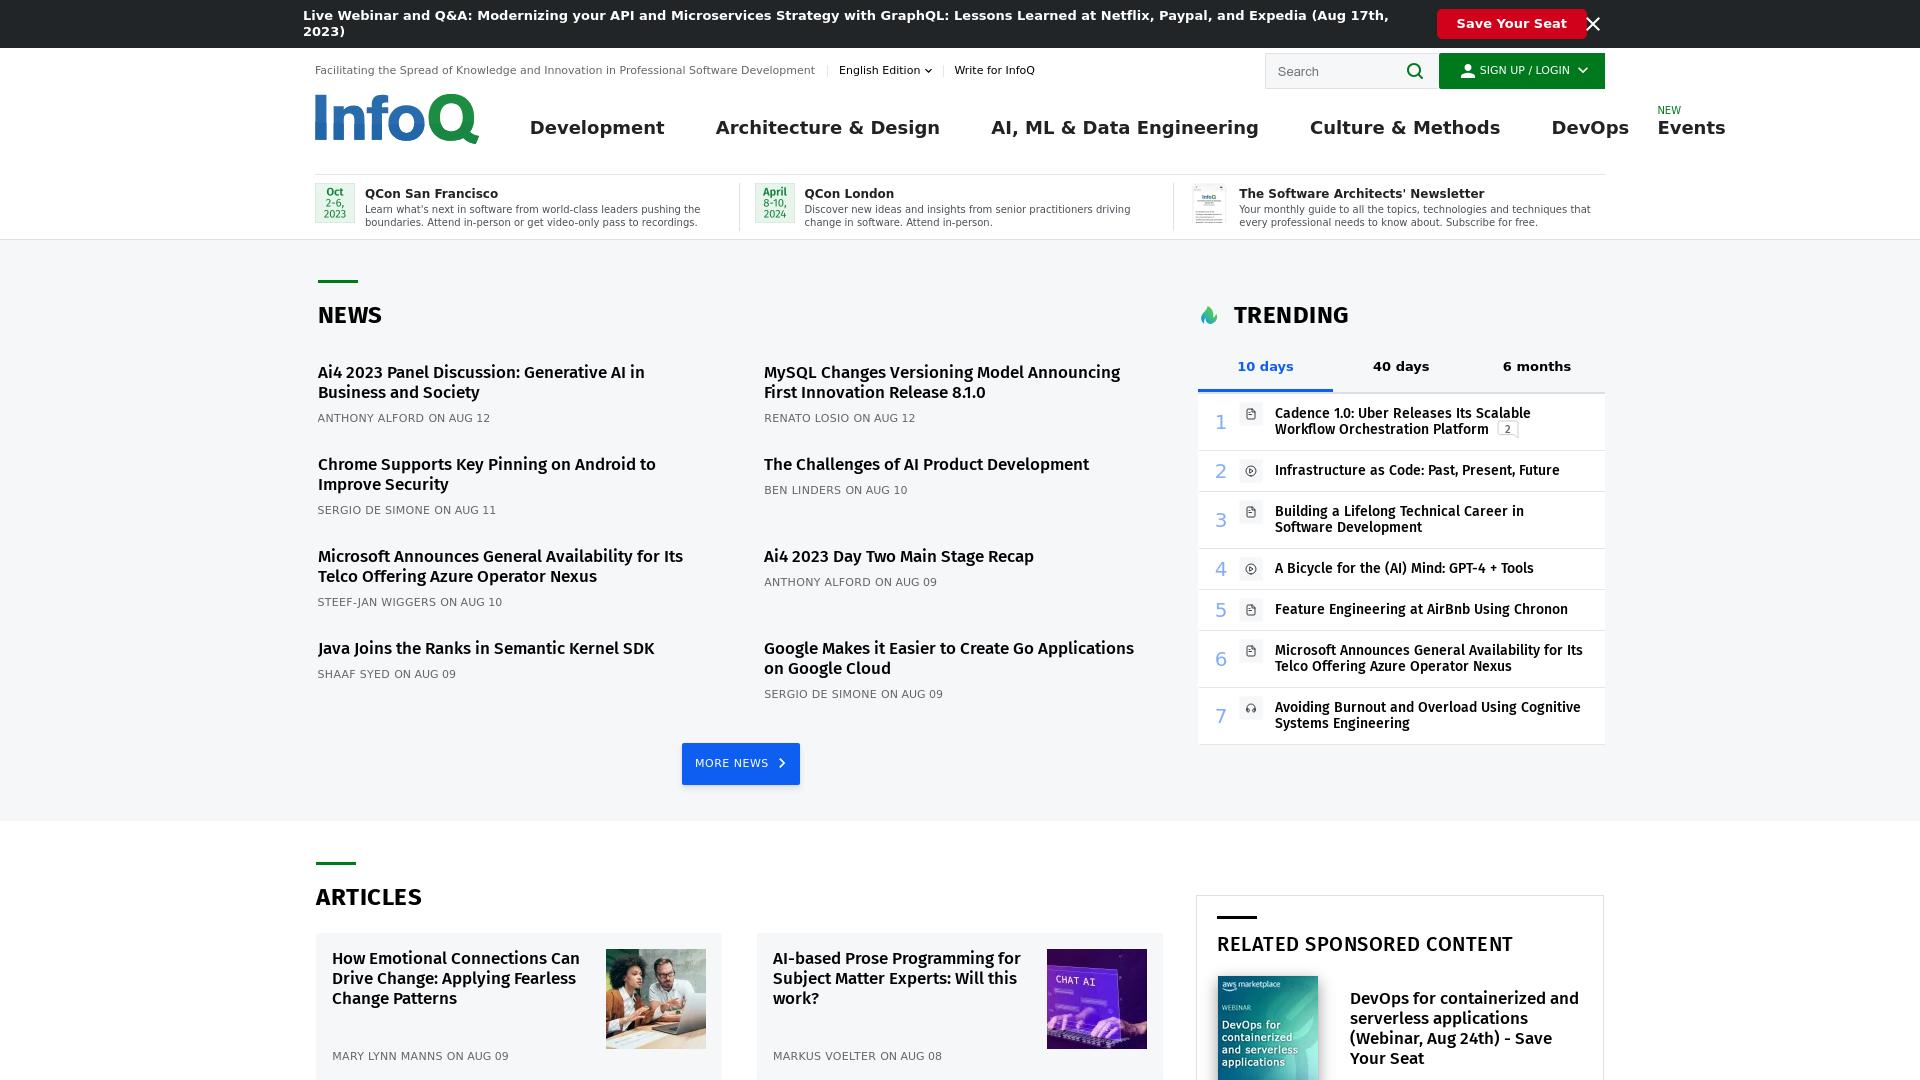
Task: Click the More News button
Action: pyautogui.click(x=741, y=764)
